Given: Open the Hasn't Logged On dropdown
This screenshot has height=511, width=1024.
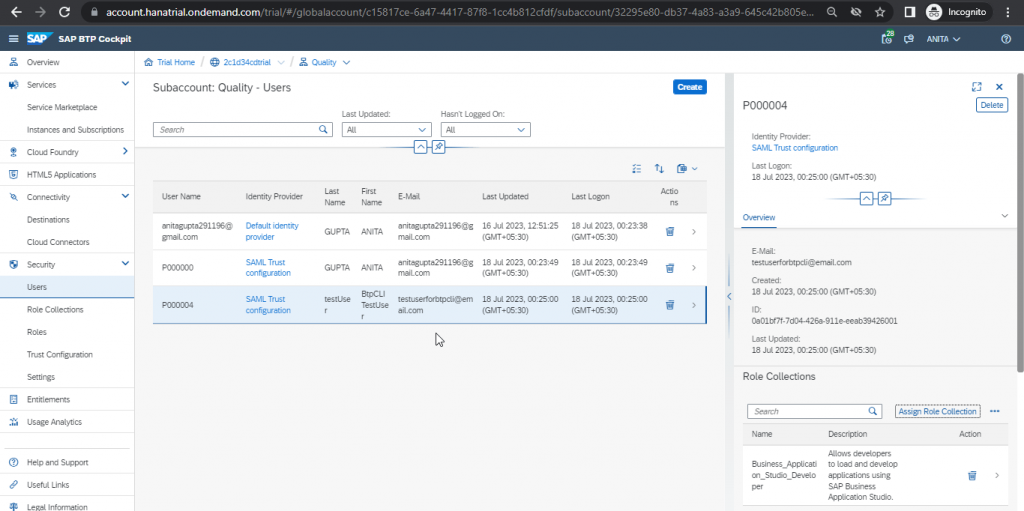Looking at the screenshot, I should tap(486, 129).
